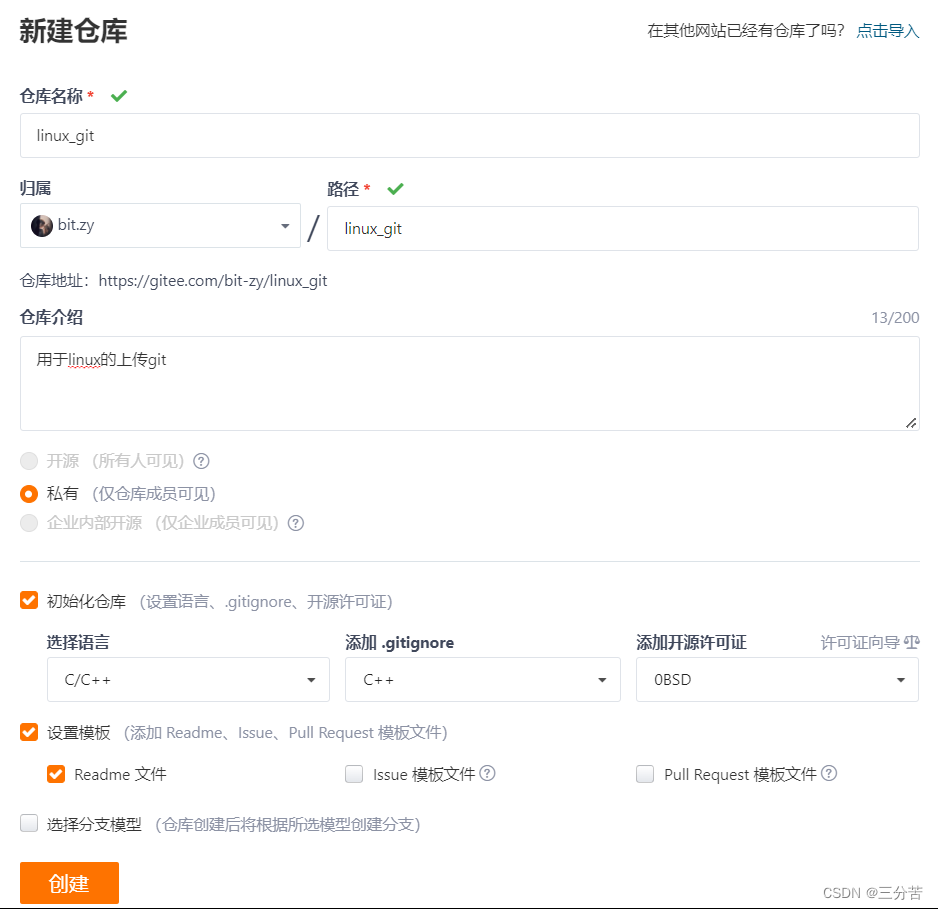The image size is (938, 909).
Task: Click the scales icon of 许可证向导
Action: tap(912, 642)
